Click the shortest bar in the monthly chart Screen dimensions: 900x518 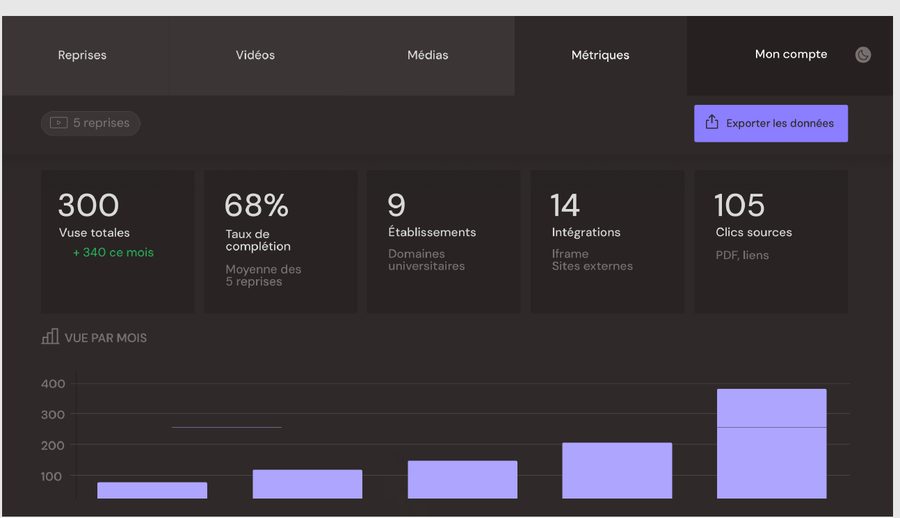(152, 490)
